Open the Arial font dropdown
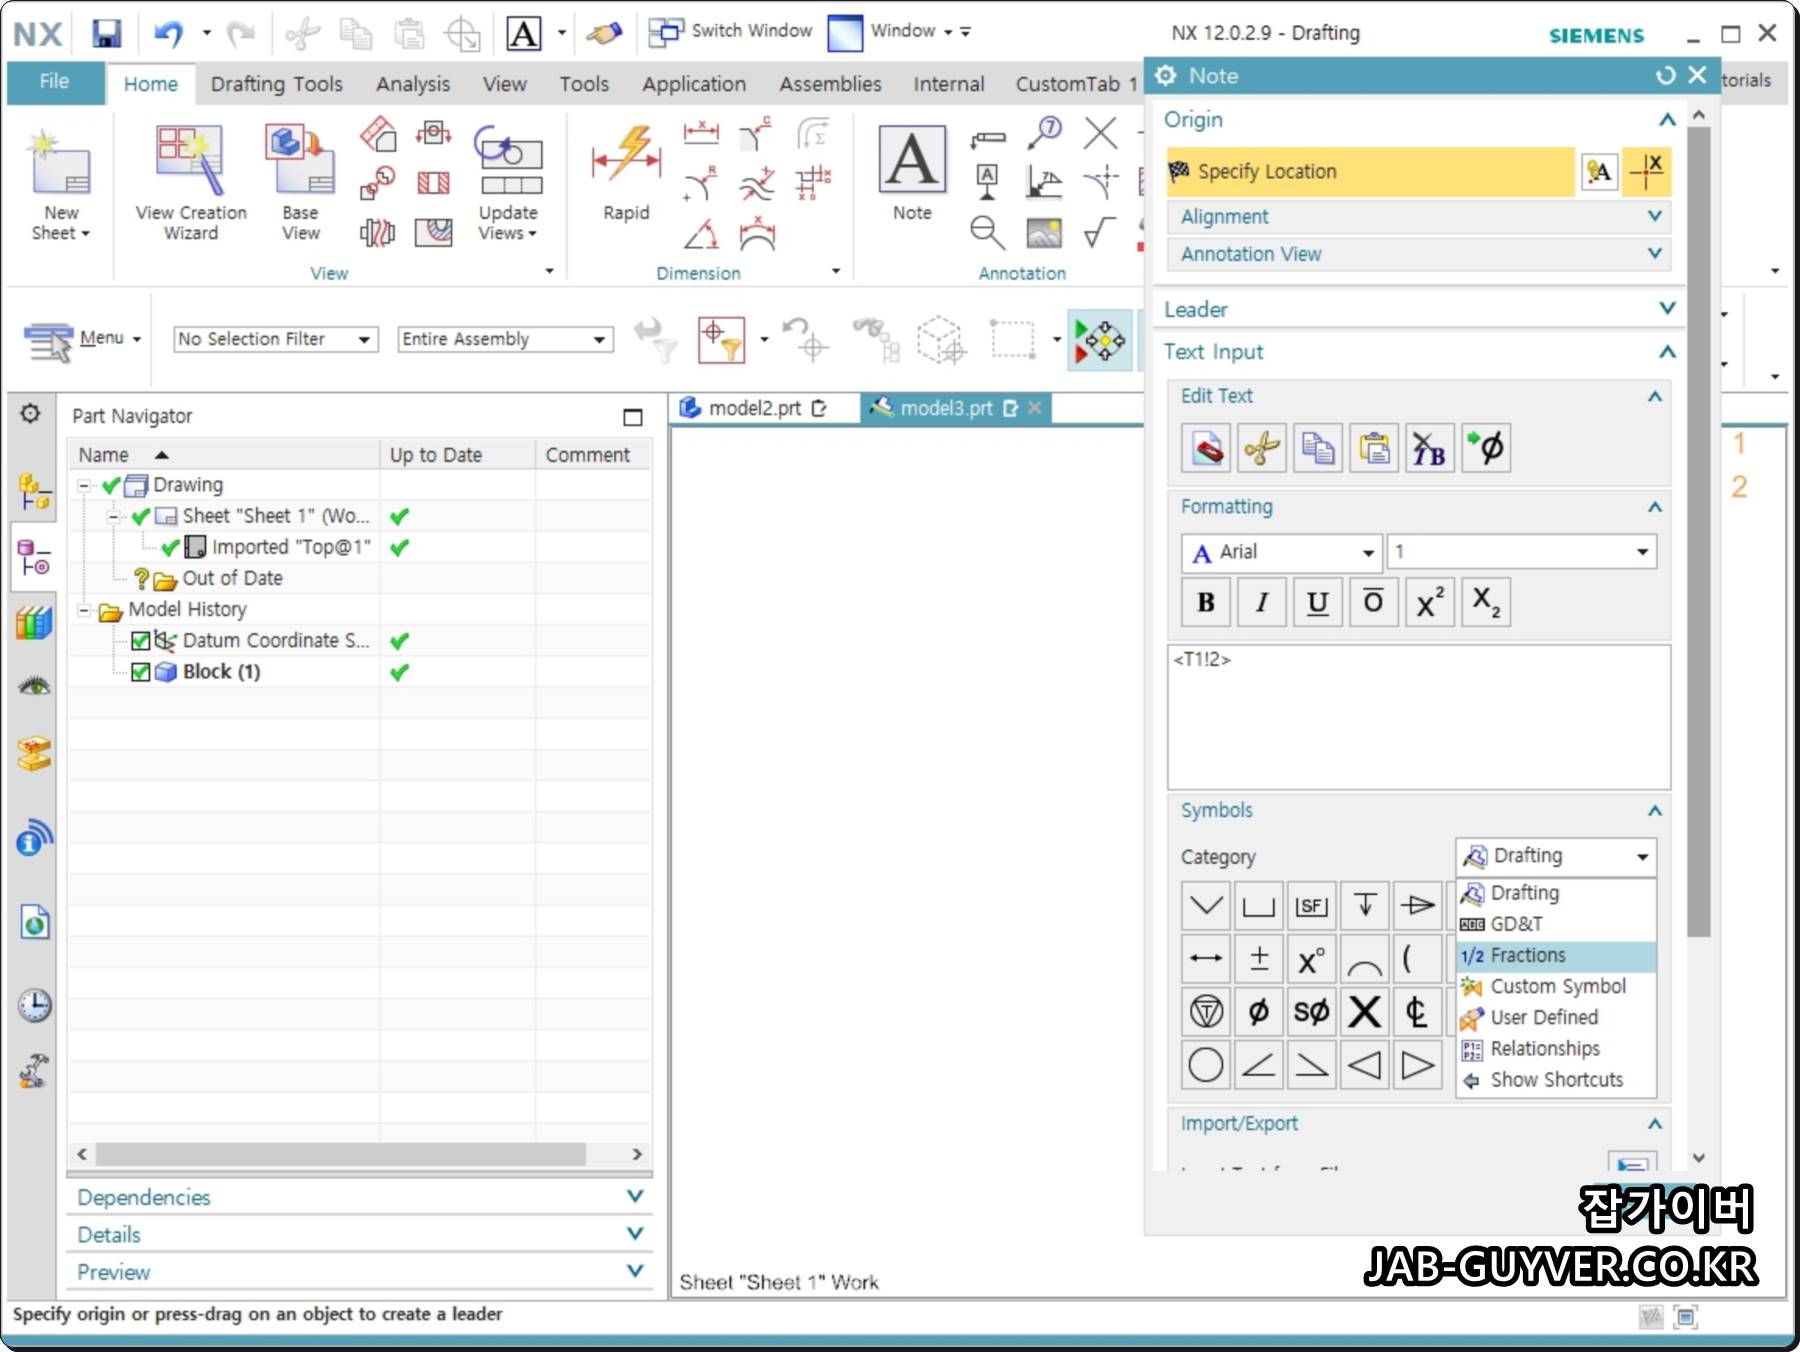 click(1282, 552)
